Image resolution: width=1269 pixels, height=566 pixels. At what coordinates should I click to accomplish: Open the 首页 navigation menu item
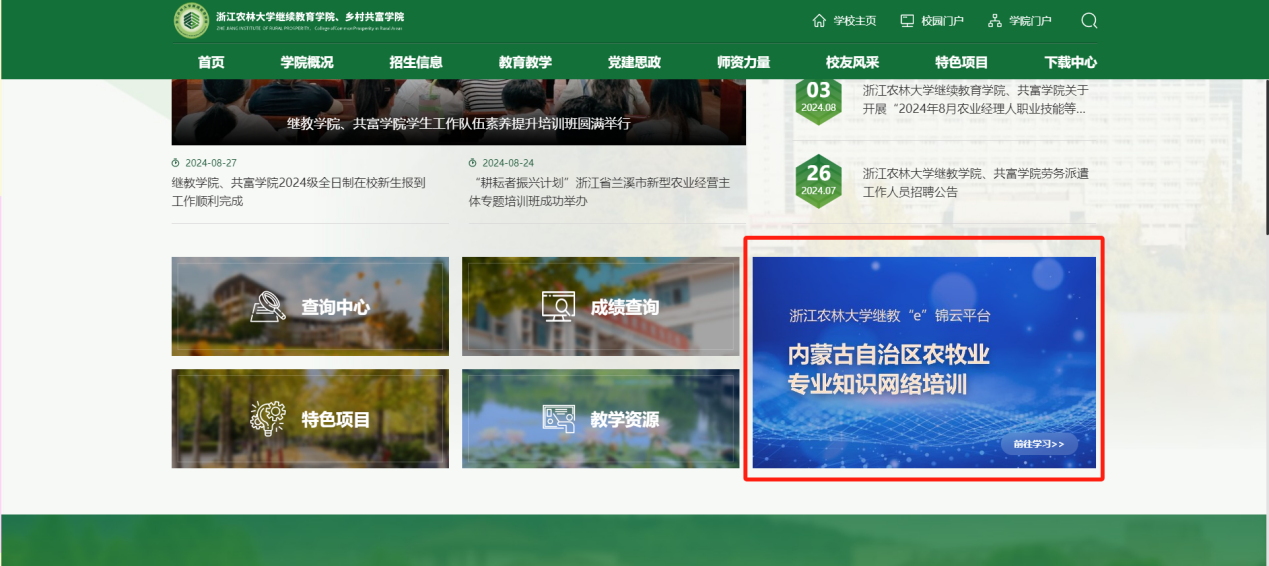211,62
